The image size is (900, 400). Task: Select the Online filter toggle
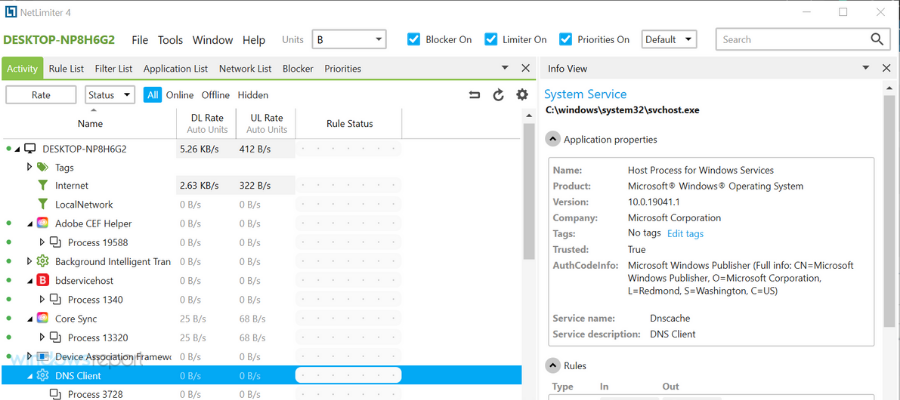tap(180, 95)
